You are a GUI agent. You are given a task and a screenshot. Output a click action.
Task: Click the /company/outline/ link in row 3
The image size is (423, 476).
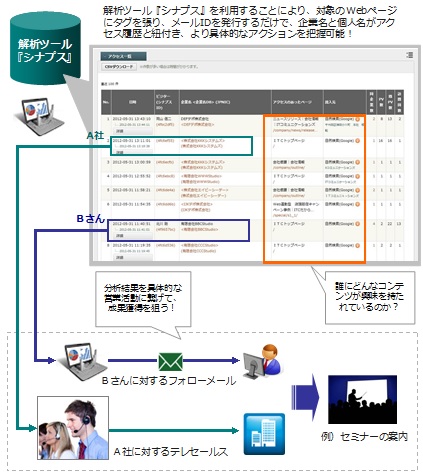(289, 168)
